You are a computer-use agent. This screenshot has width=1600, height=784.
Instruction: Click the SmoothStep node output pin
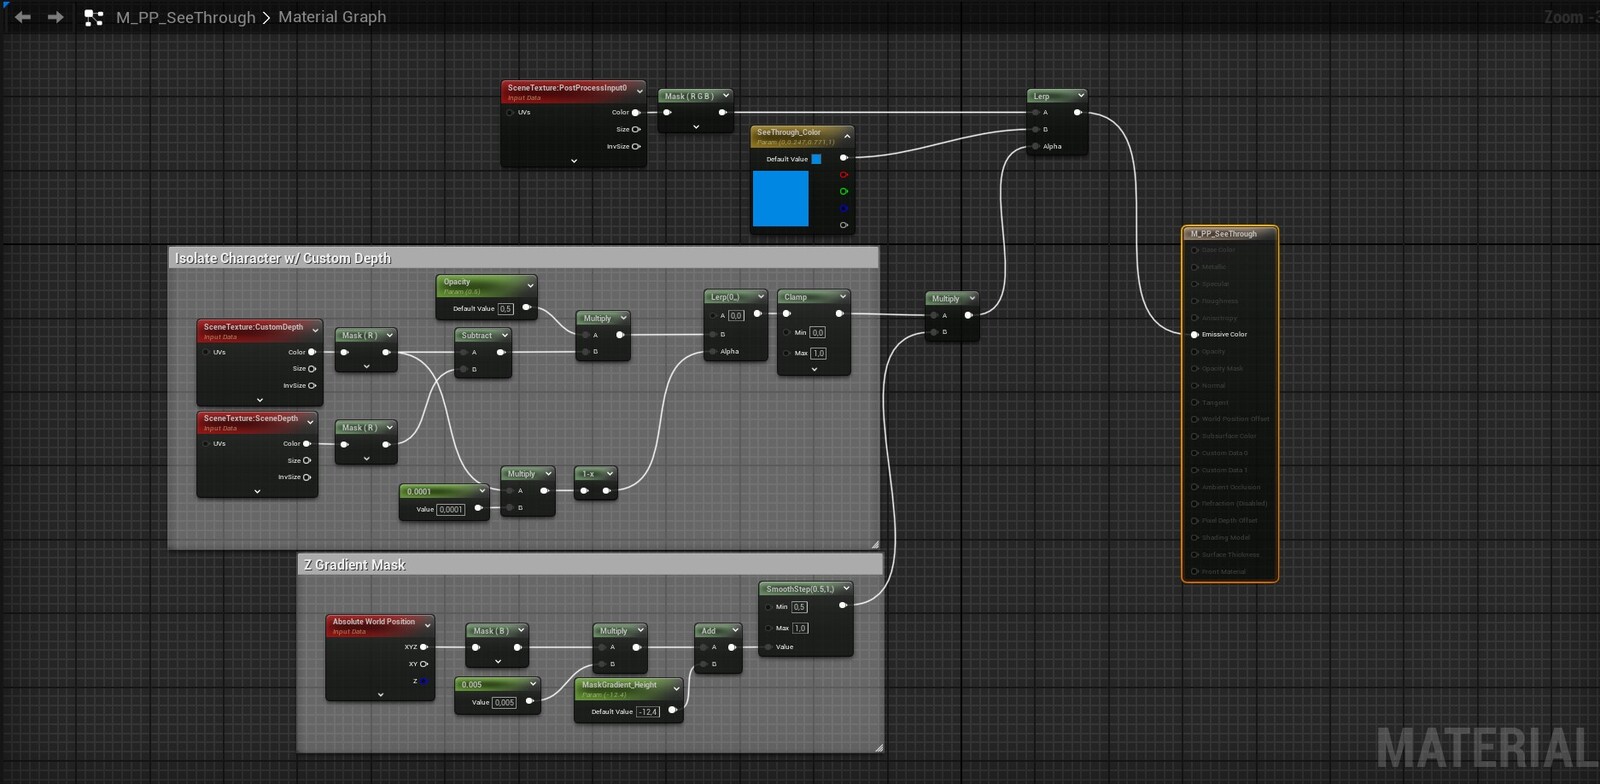pos(843,605)
